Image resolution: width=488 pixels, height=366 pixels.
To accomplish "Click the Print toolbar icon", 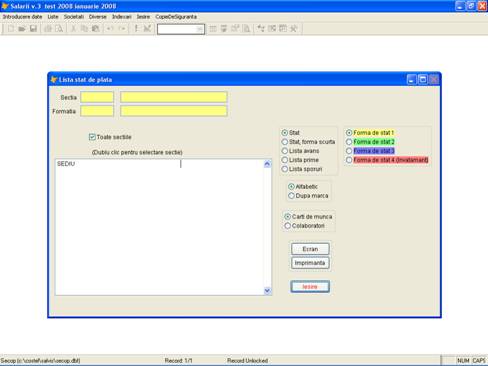I will (x=48, y=29).
